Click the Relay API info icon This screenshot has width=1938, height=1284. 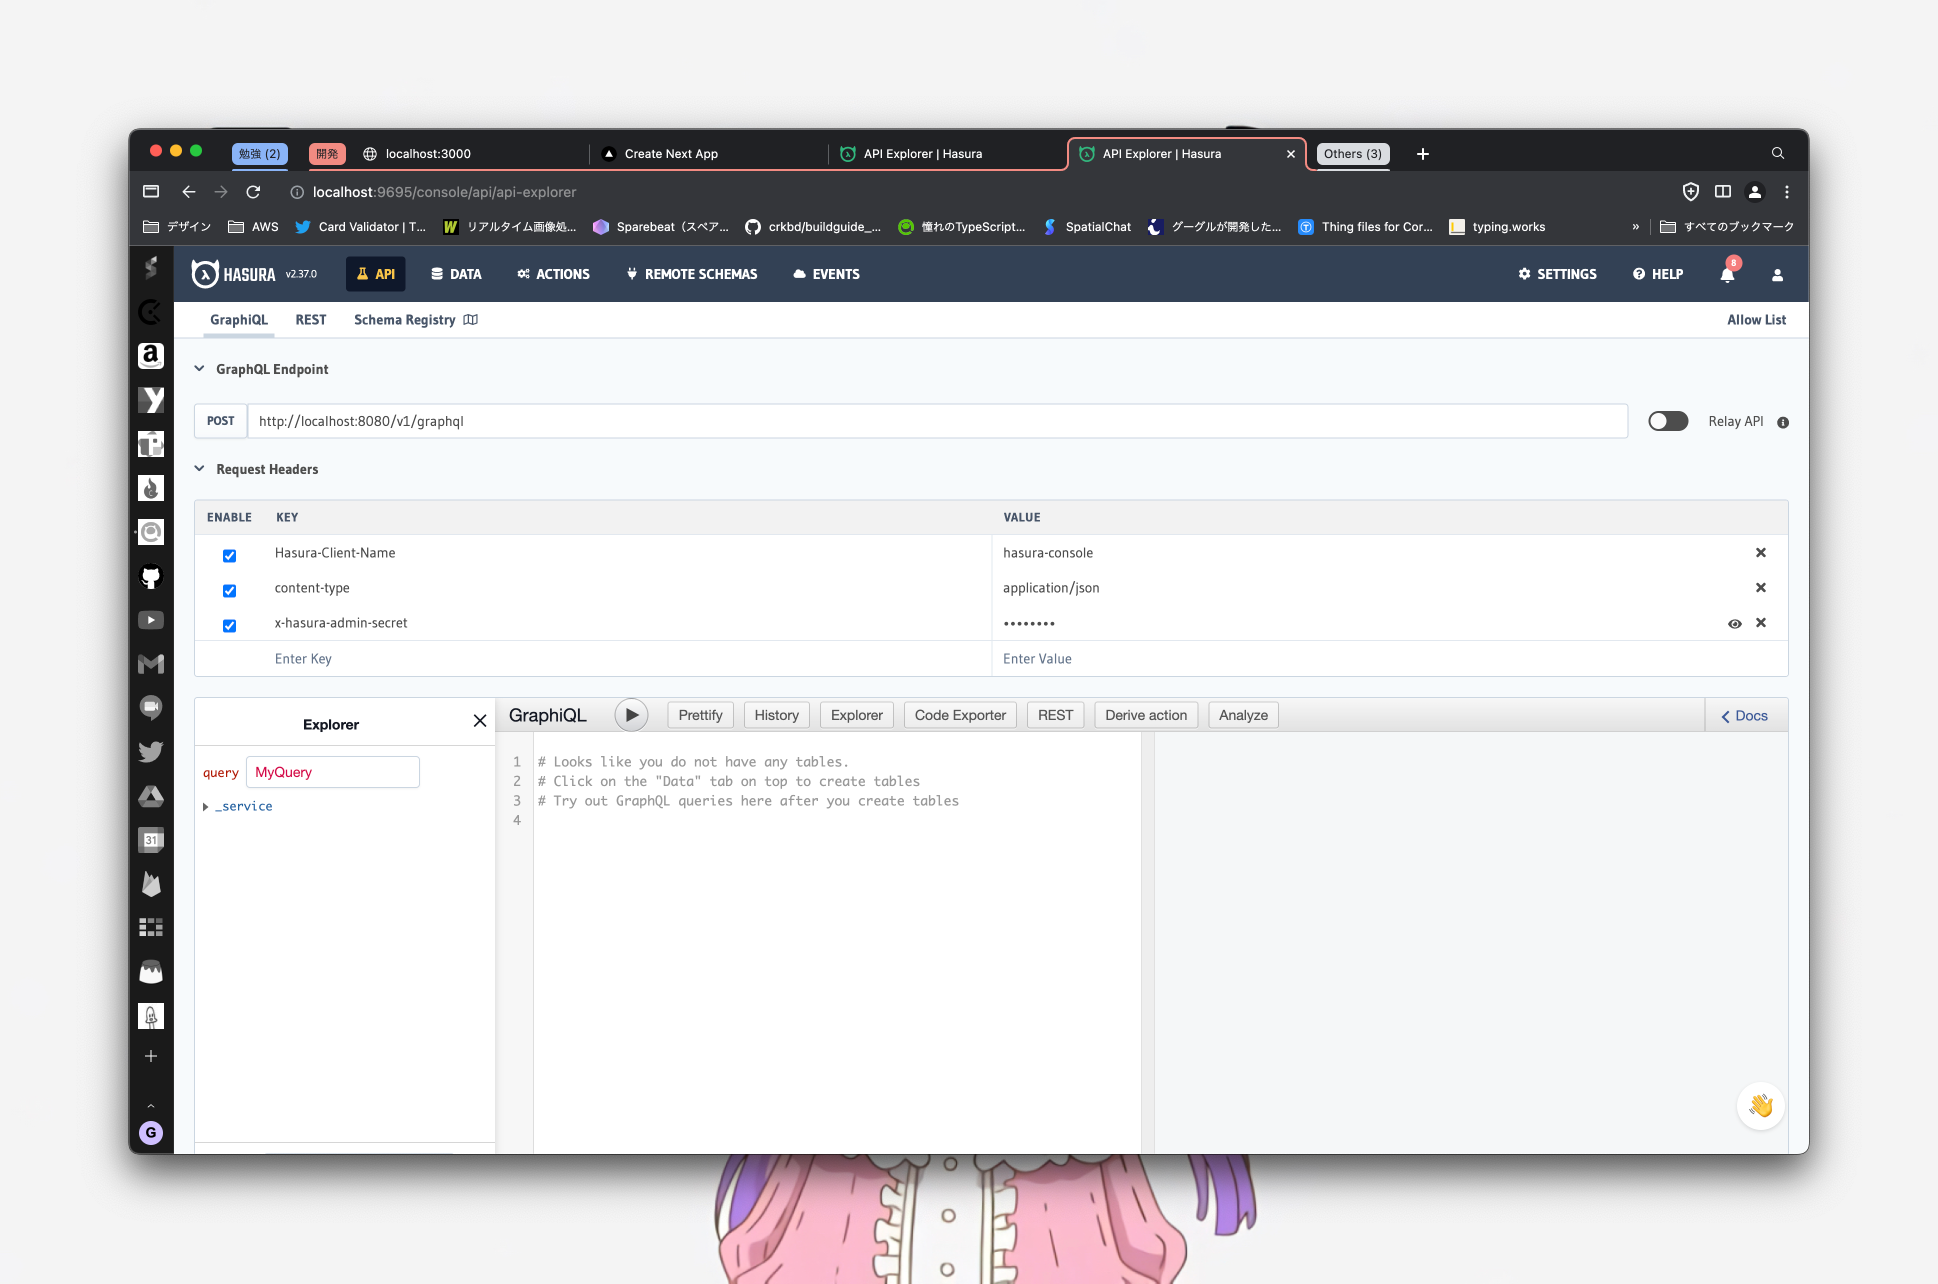point(1783,422)
